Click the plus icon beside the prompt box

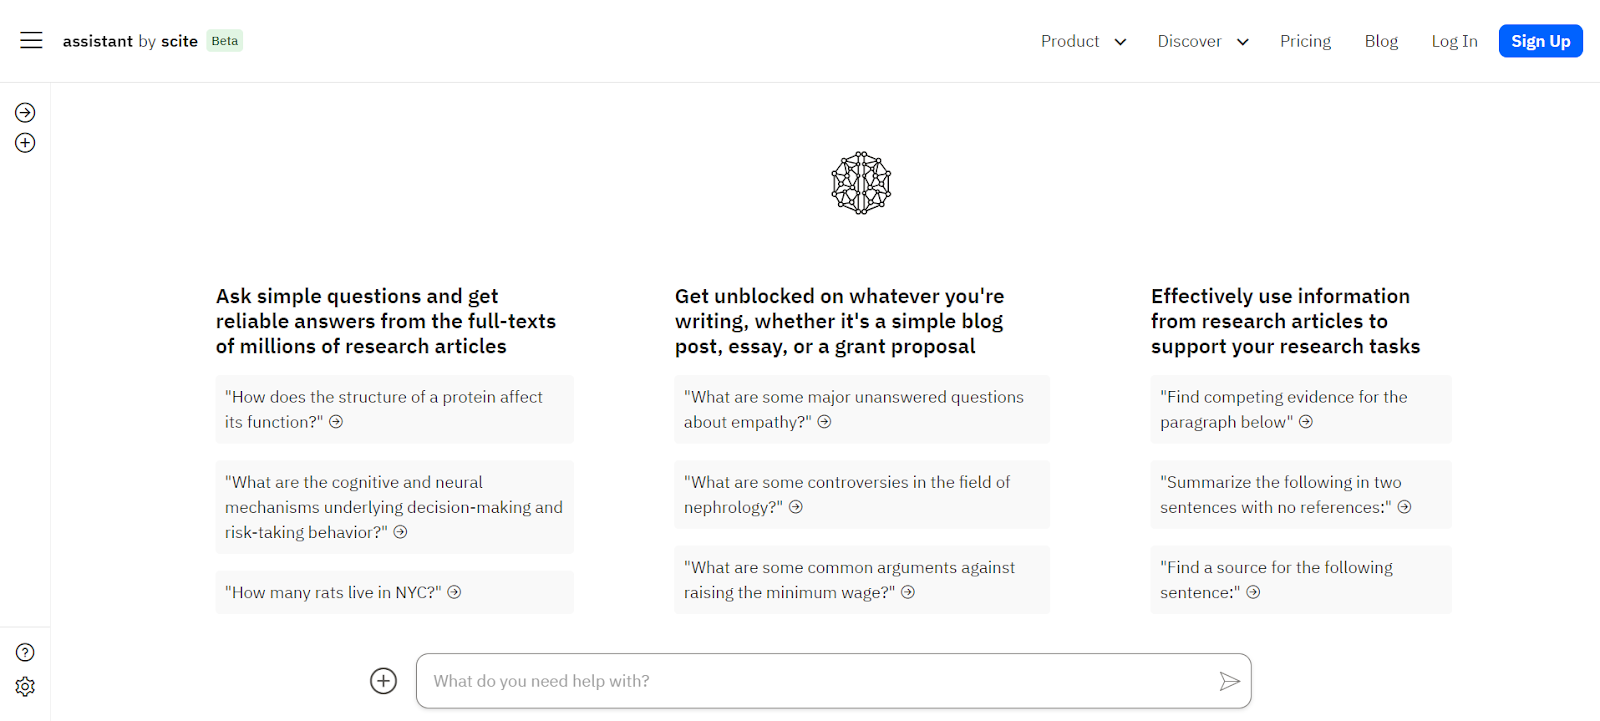[x=383, y=681]
